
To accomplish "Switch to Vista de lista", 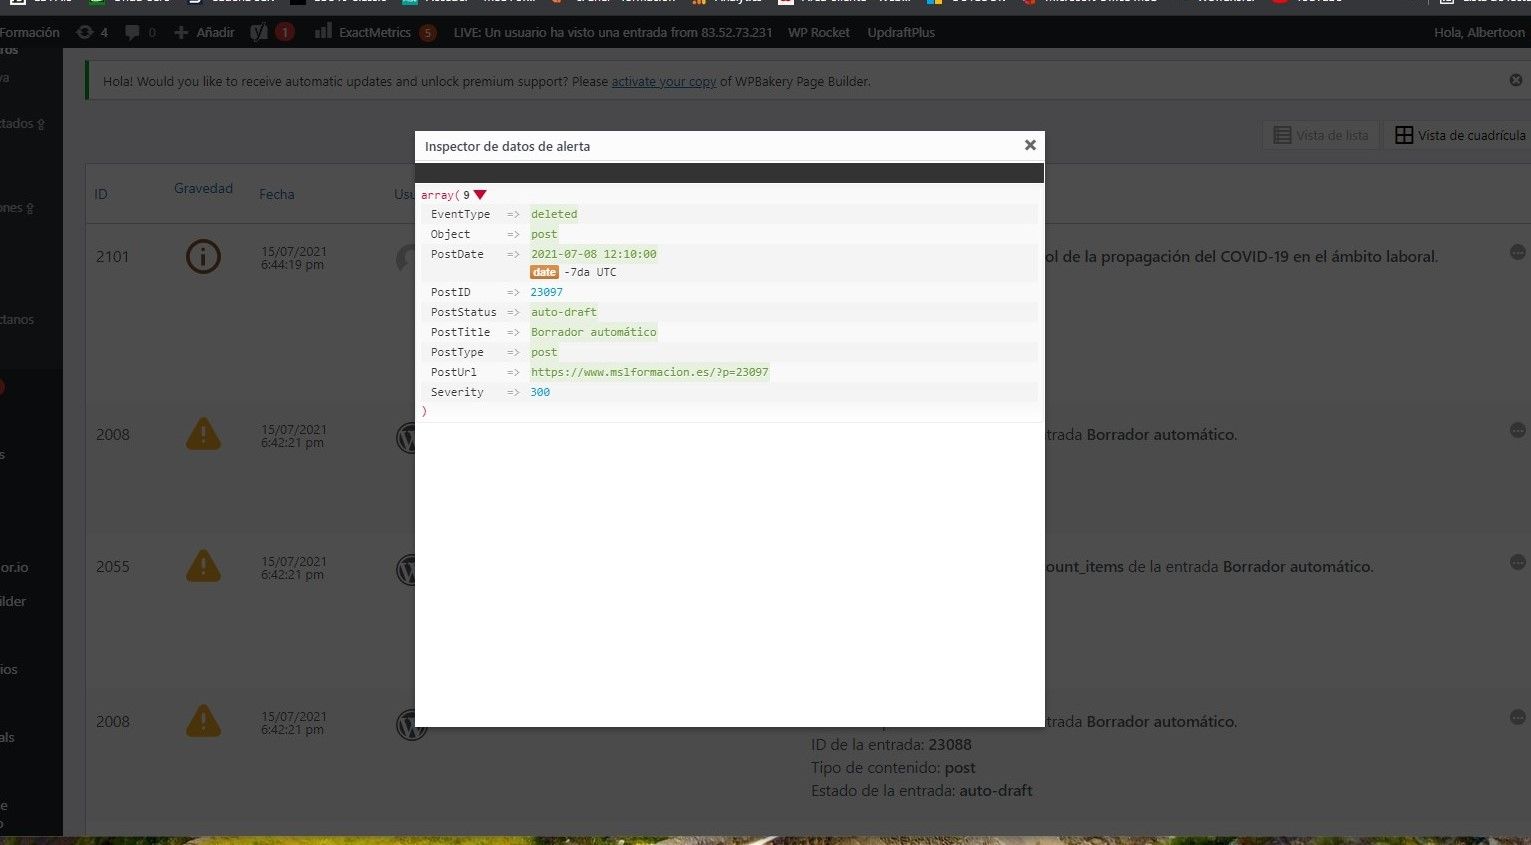I will point(1321,135).
